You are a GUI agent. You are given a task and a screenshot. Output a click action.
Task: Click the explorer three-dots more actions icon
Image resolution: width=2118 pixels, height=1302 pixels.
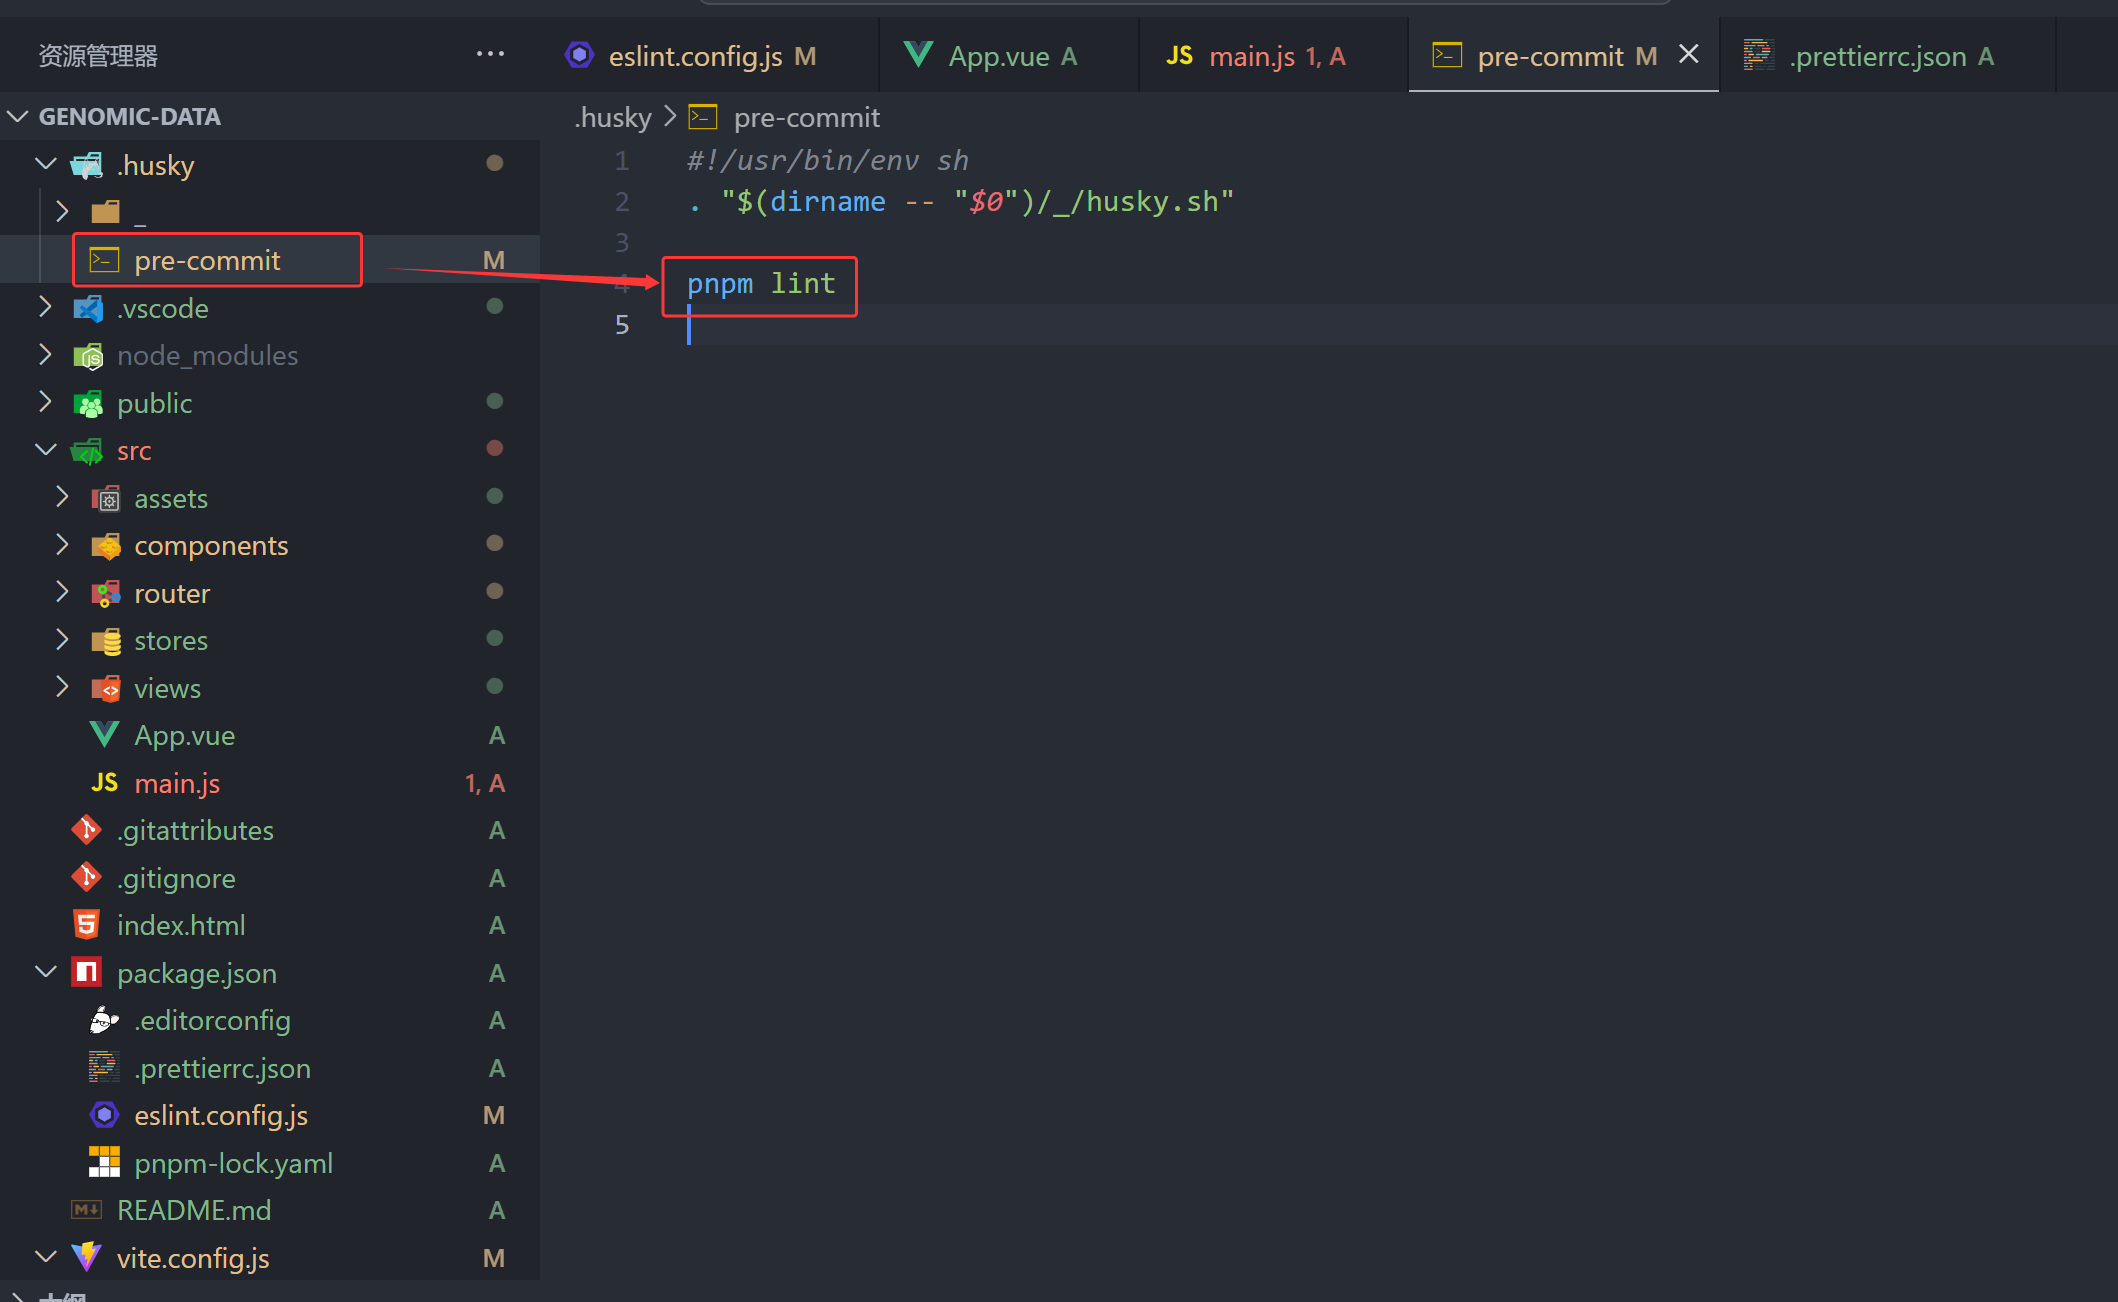click(490, 54)
